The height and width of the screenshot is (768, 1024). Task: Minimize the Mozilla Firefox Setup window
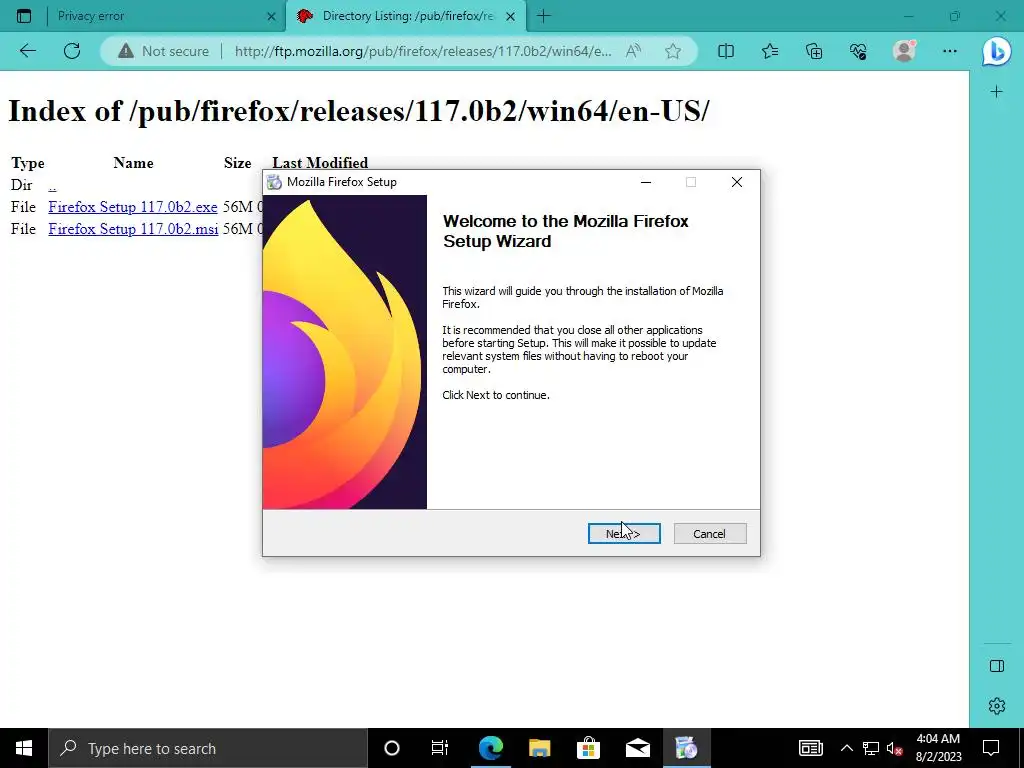point(646,182)
